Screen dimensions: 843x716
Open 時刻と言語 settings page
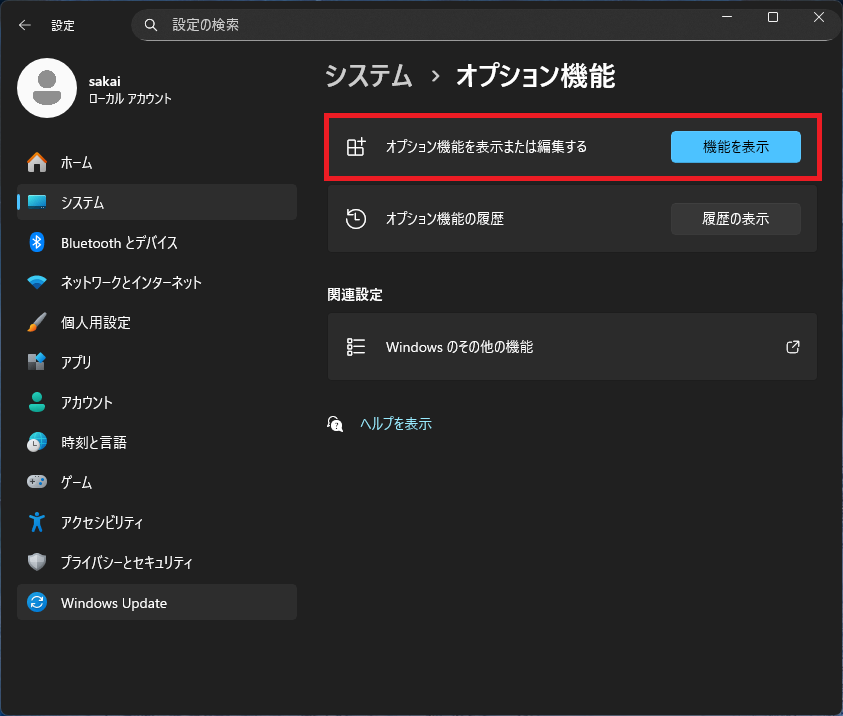[x=157, y=442]
